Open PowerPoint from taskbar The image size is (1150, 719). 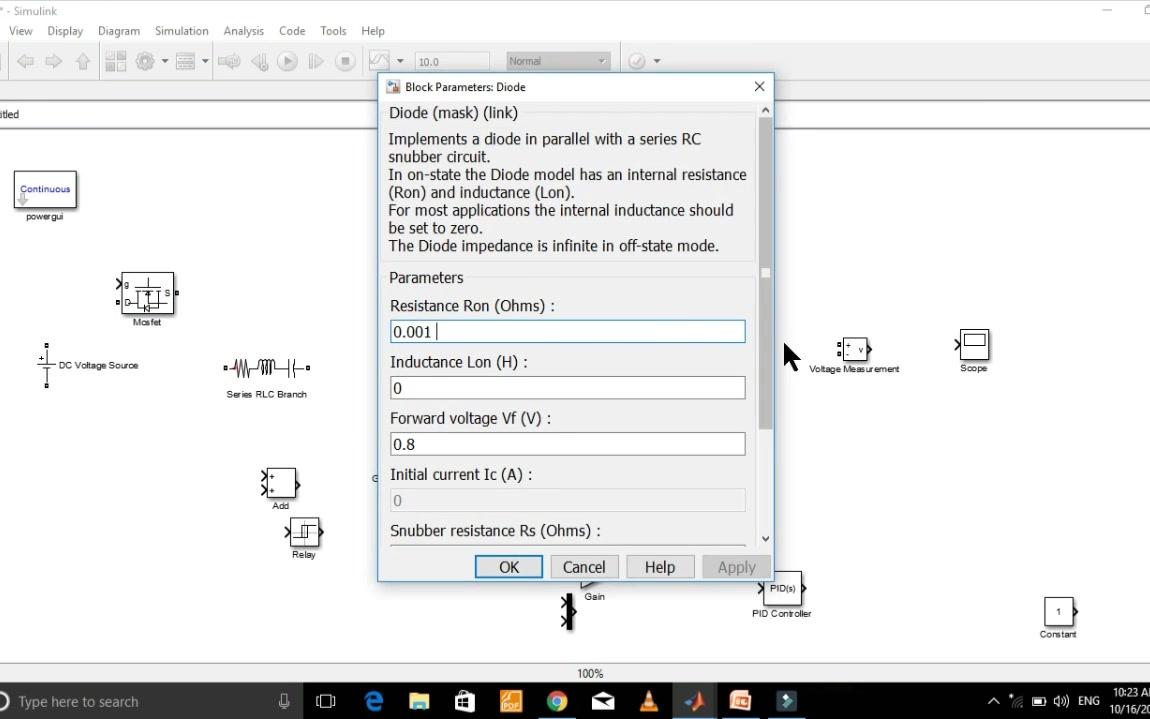[740, 701]
